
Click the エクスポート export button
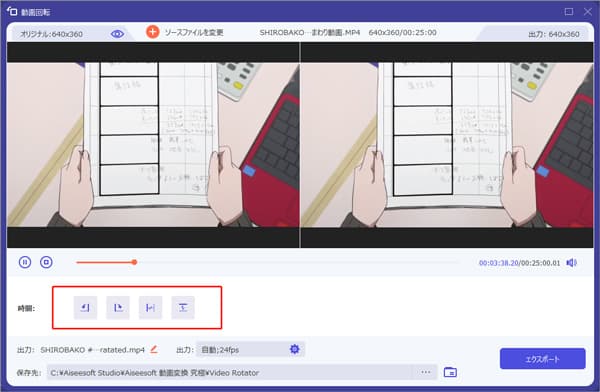click(x=542, y=359)
